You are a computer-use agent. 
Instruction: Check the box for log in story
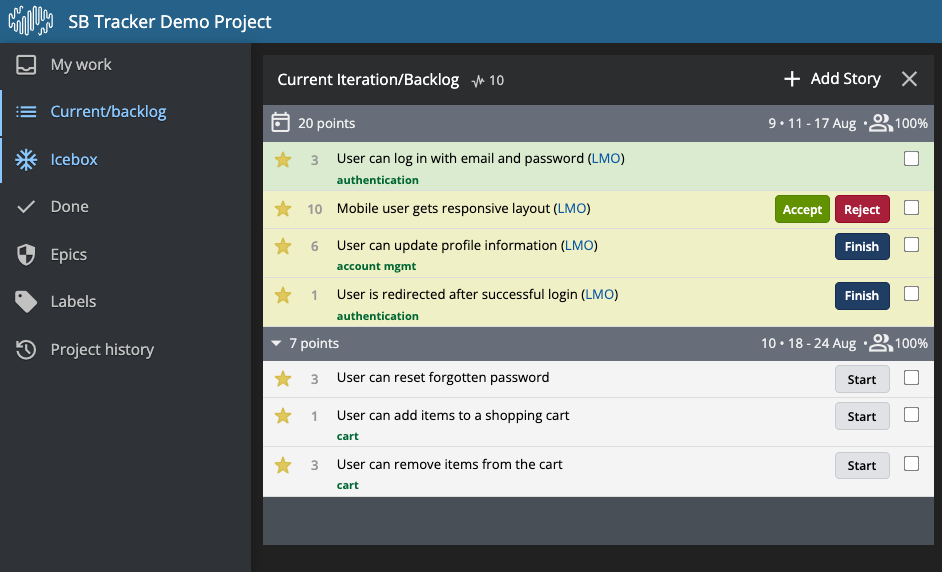(x=911, y=159)
